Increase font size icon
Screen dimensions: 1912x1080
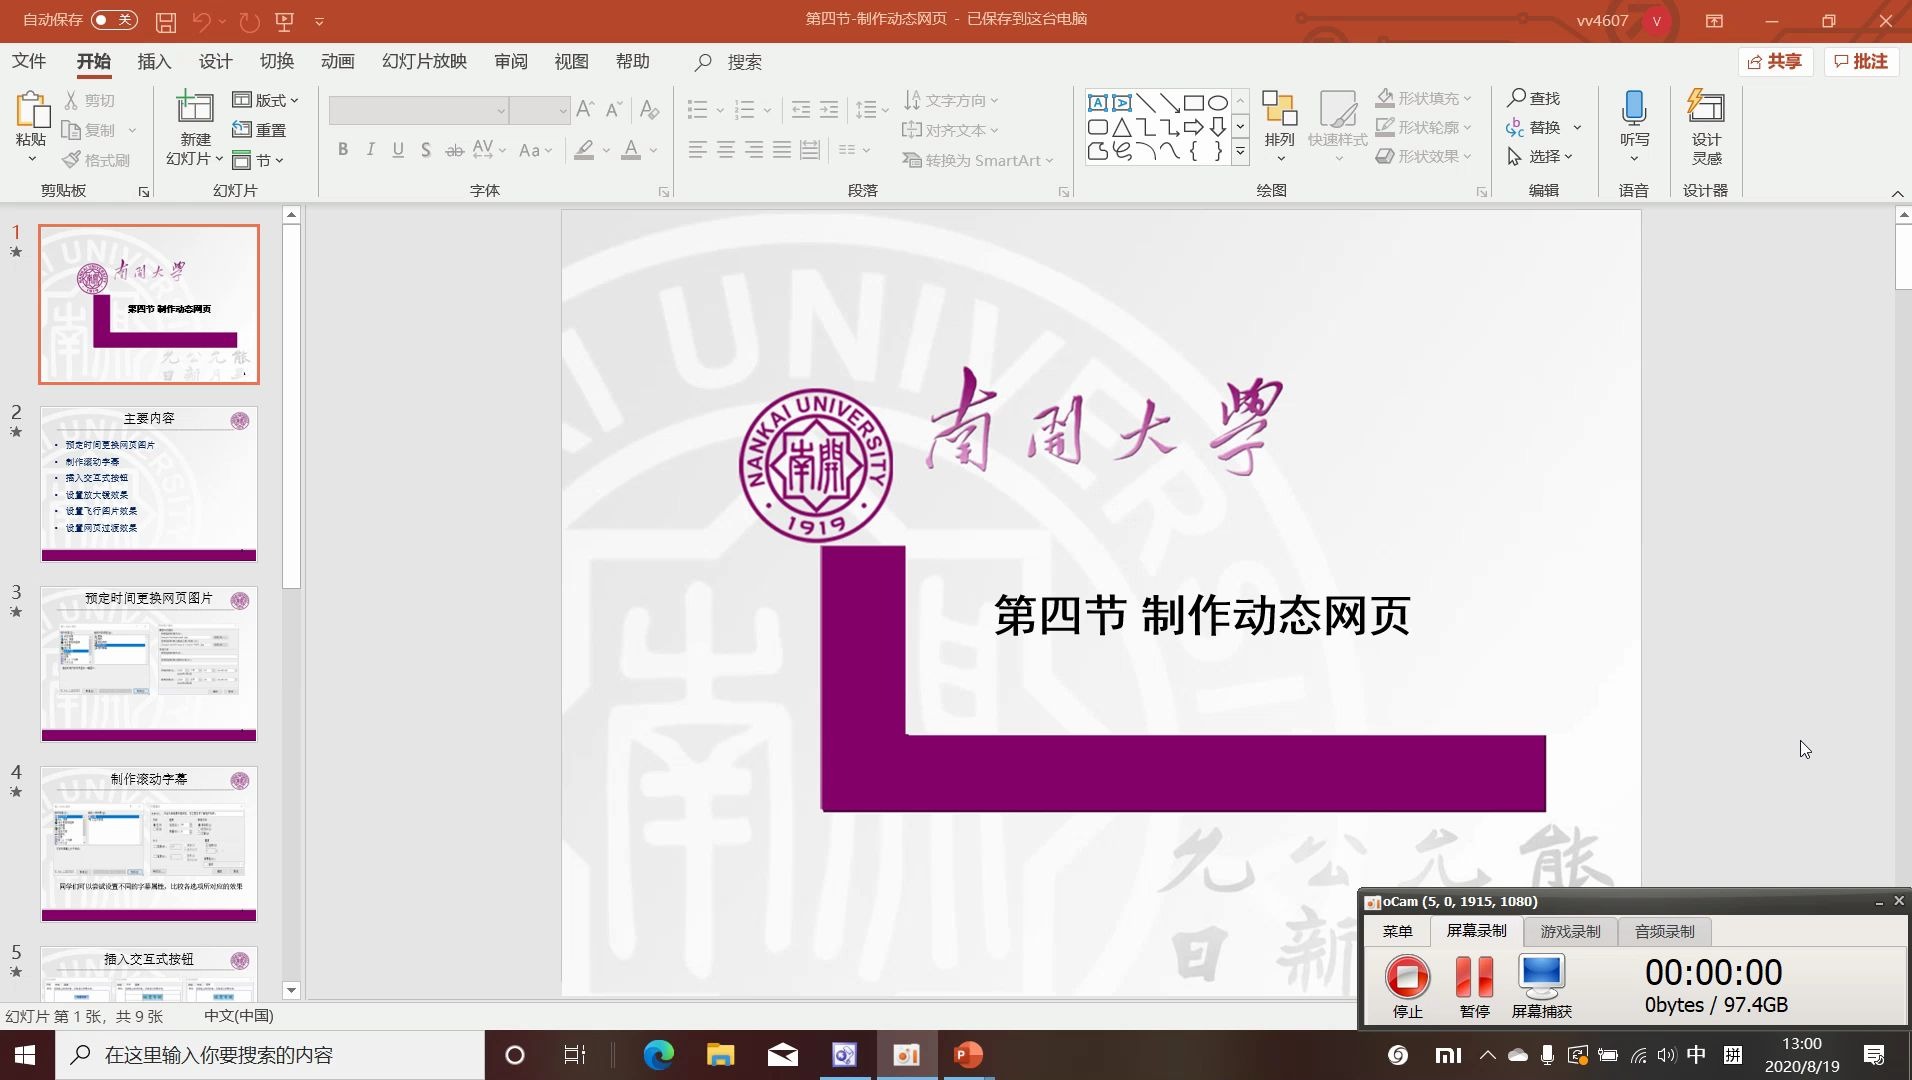(x=586, y=108)
